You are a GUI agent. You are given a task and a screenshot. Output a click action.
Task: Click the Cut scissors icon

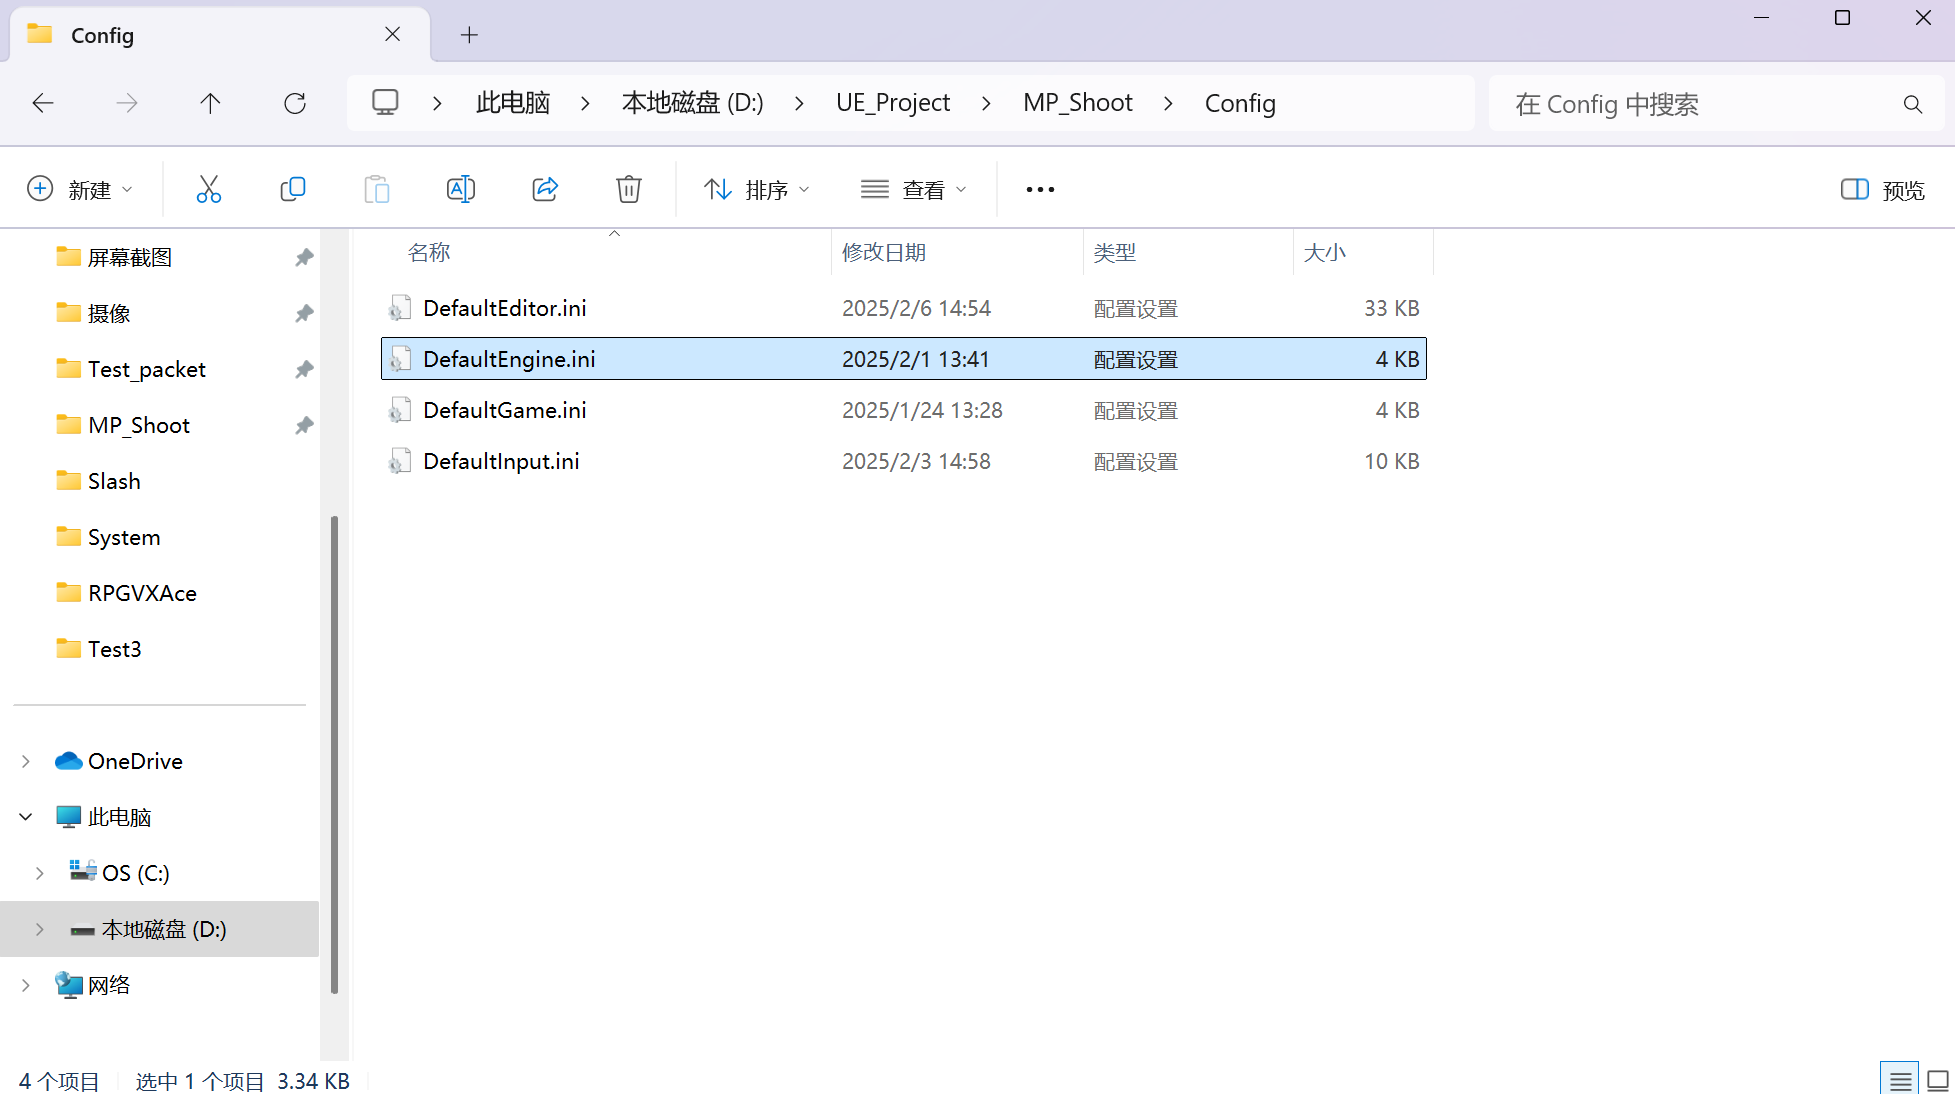209,189
